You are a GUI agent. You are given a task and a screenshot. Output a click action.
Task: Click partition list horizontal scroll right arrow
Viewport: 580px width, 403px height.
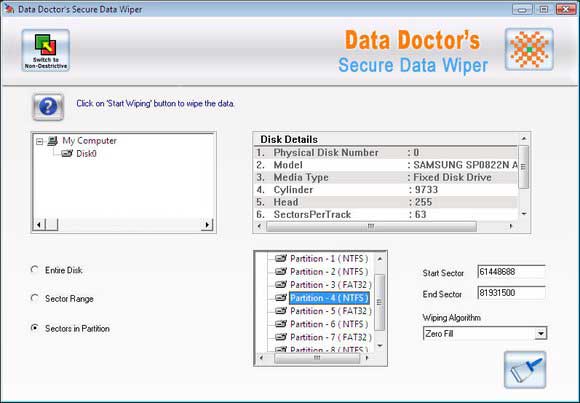point(367,358)
